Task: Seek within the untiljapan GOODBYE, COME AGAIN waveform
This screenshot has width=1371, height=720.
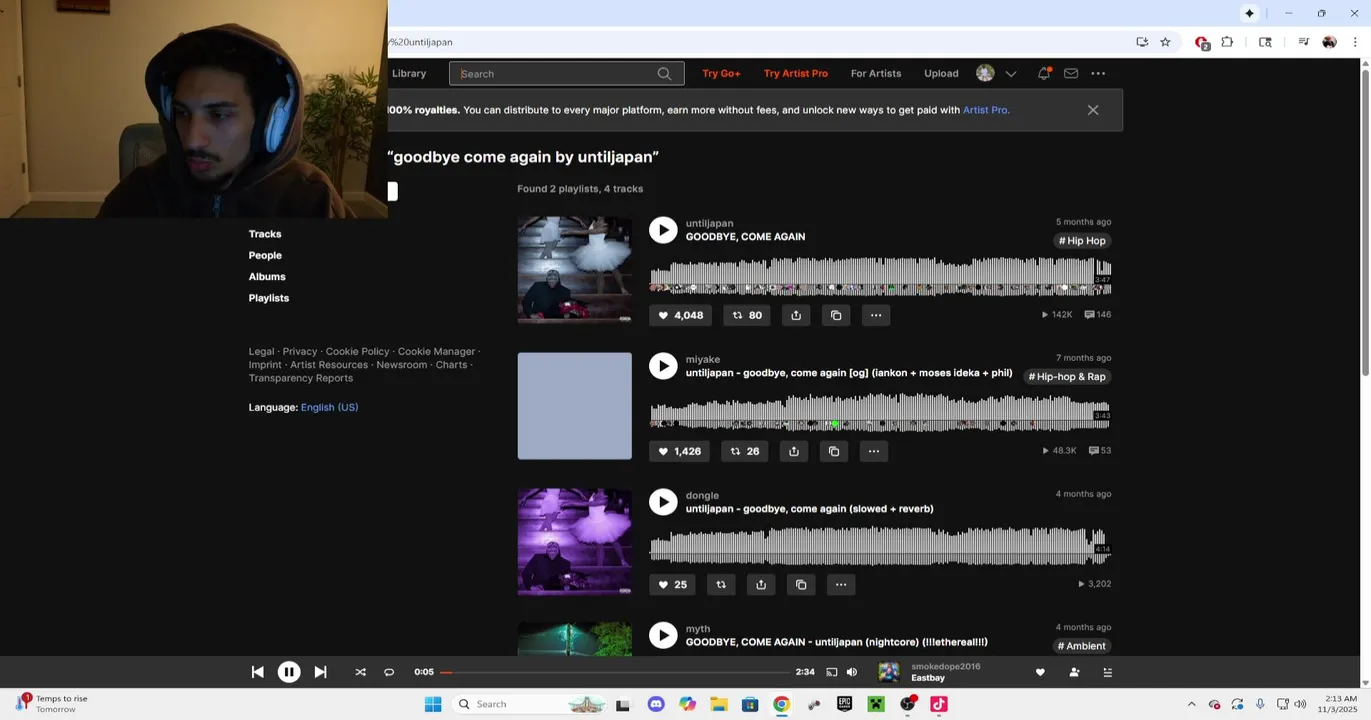Action: pyautogui.click(x=880, y=276)
